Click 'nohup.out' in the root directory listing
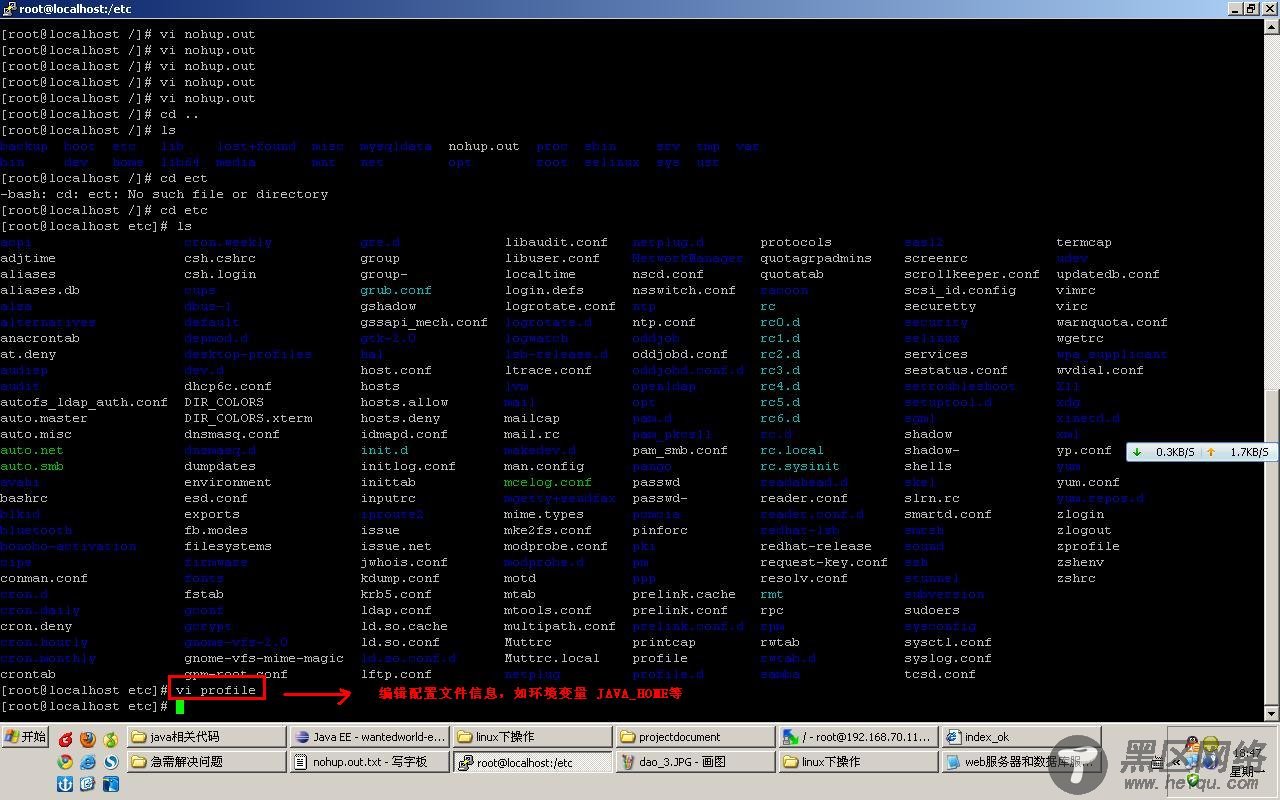Viewport: 1280px width, 800px height. [x=484, y=146]
